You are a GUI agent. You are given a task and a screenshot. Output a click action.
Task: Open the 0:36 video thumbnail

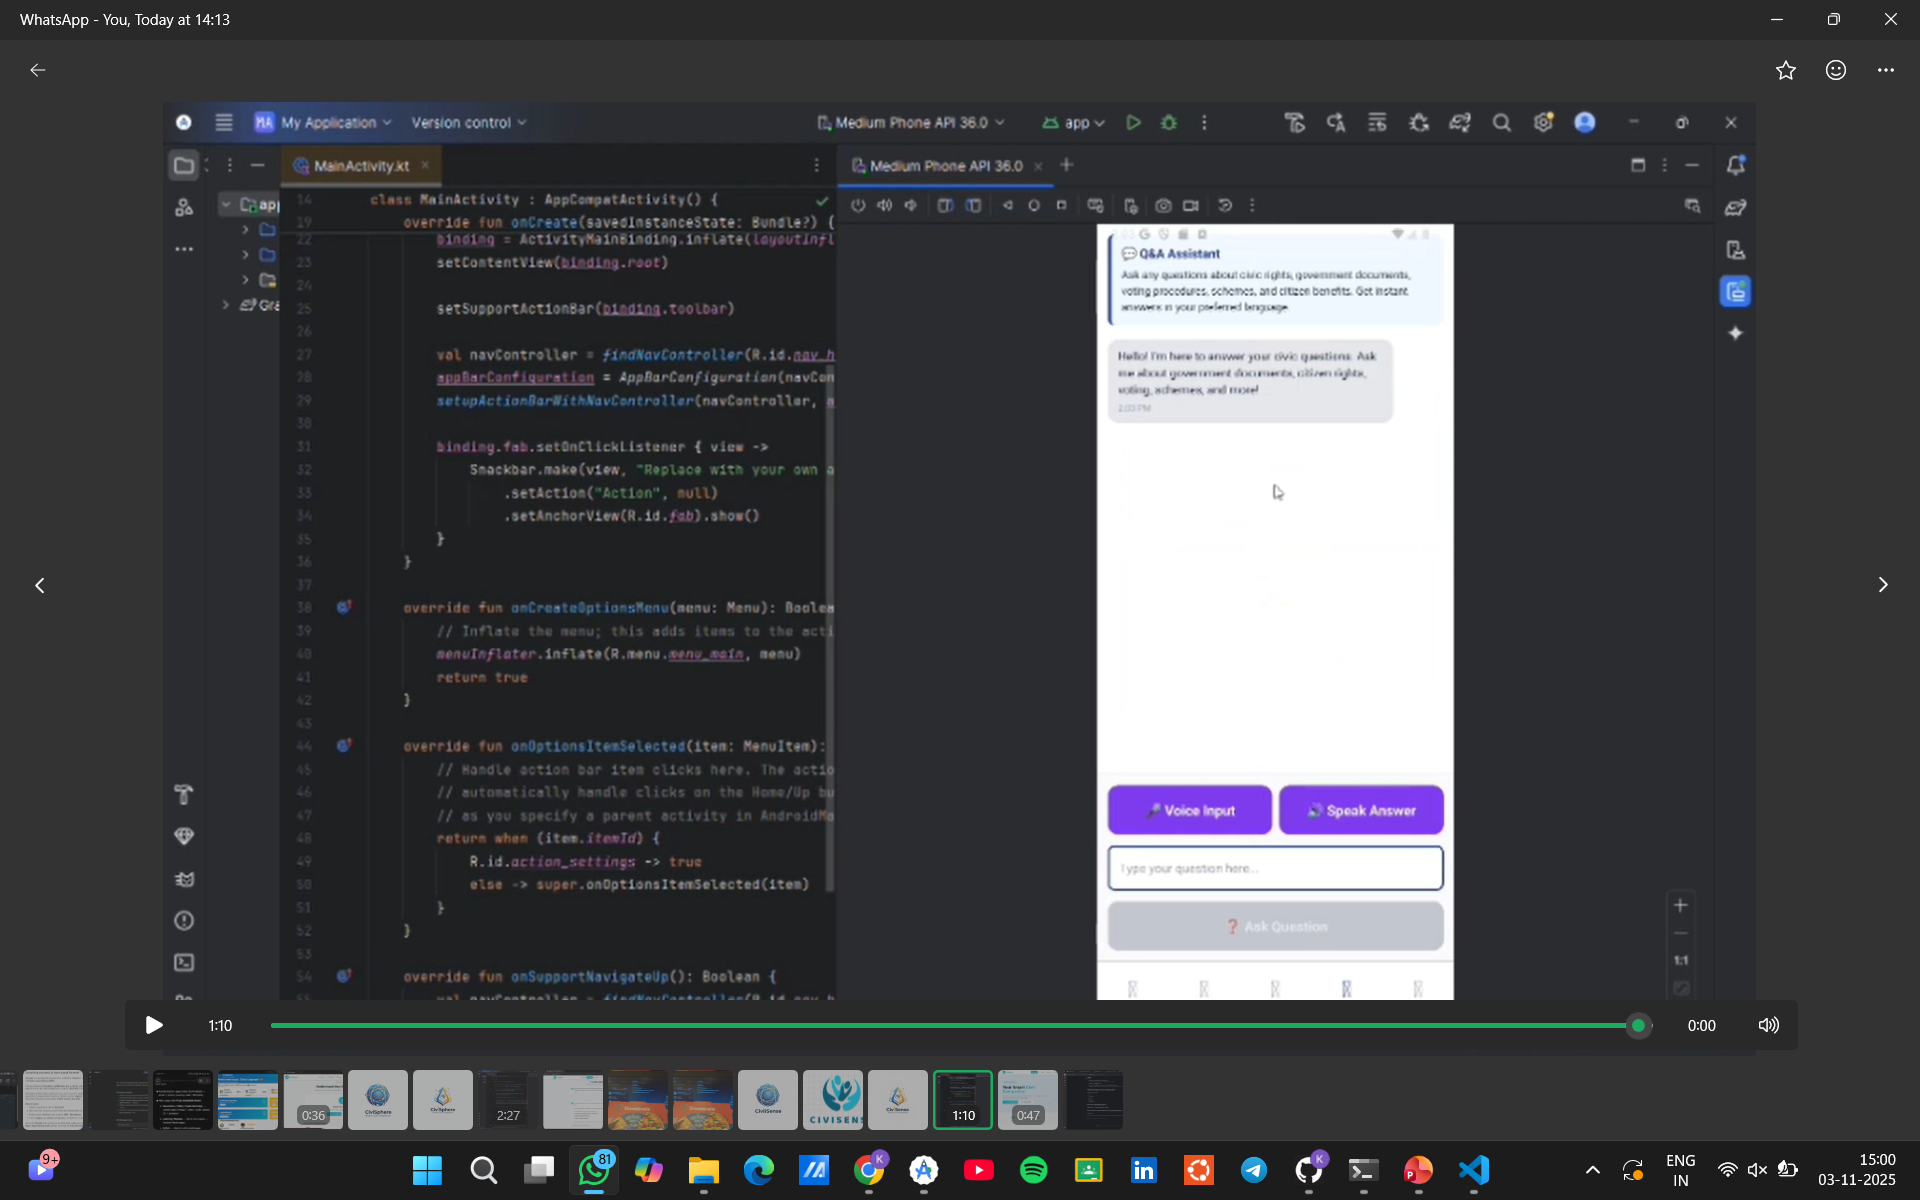pos(313,1099)
